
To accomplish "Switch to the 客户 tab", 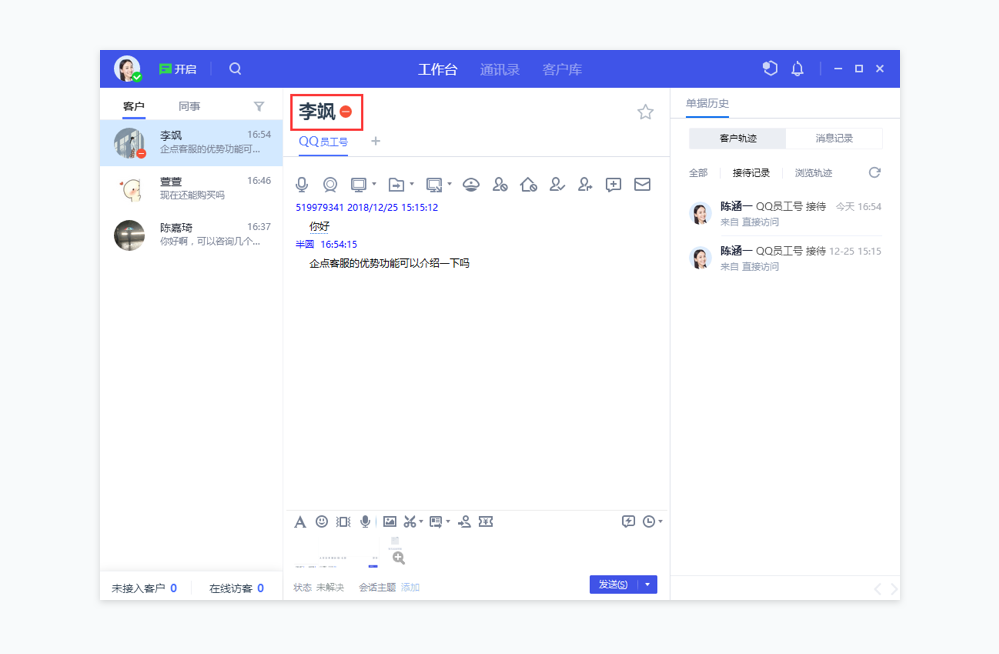I will [134, 106].
